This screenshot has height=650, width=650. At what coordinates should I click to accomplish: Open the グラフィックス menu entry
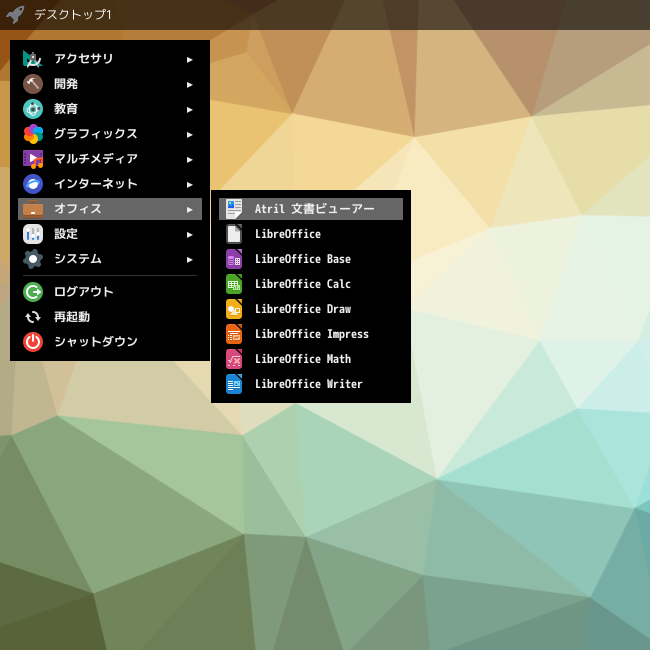click(x=110, y=134)
